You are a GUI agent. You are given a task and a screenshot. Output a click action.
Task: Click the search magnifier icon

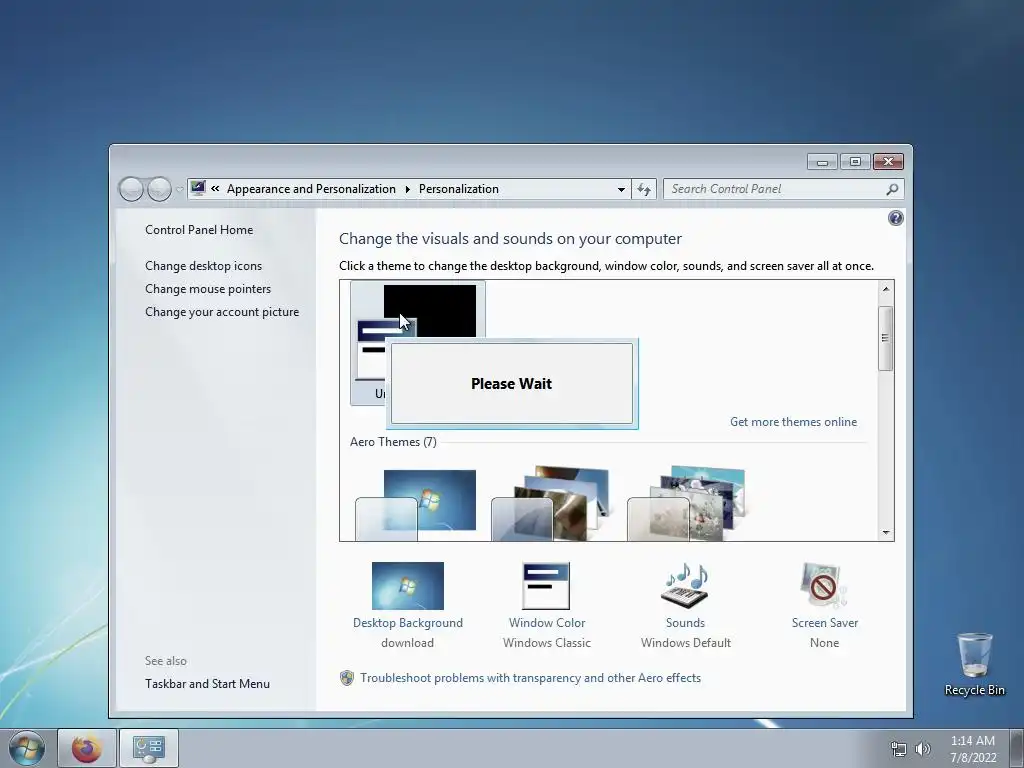(892, 189)
